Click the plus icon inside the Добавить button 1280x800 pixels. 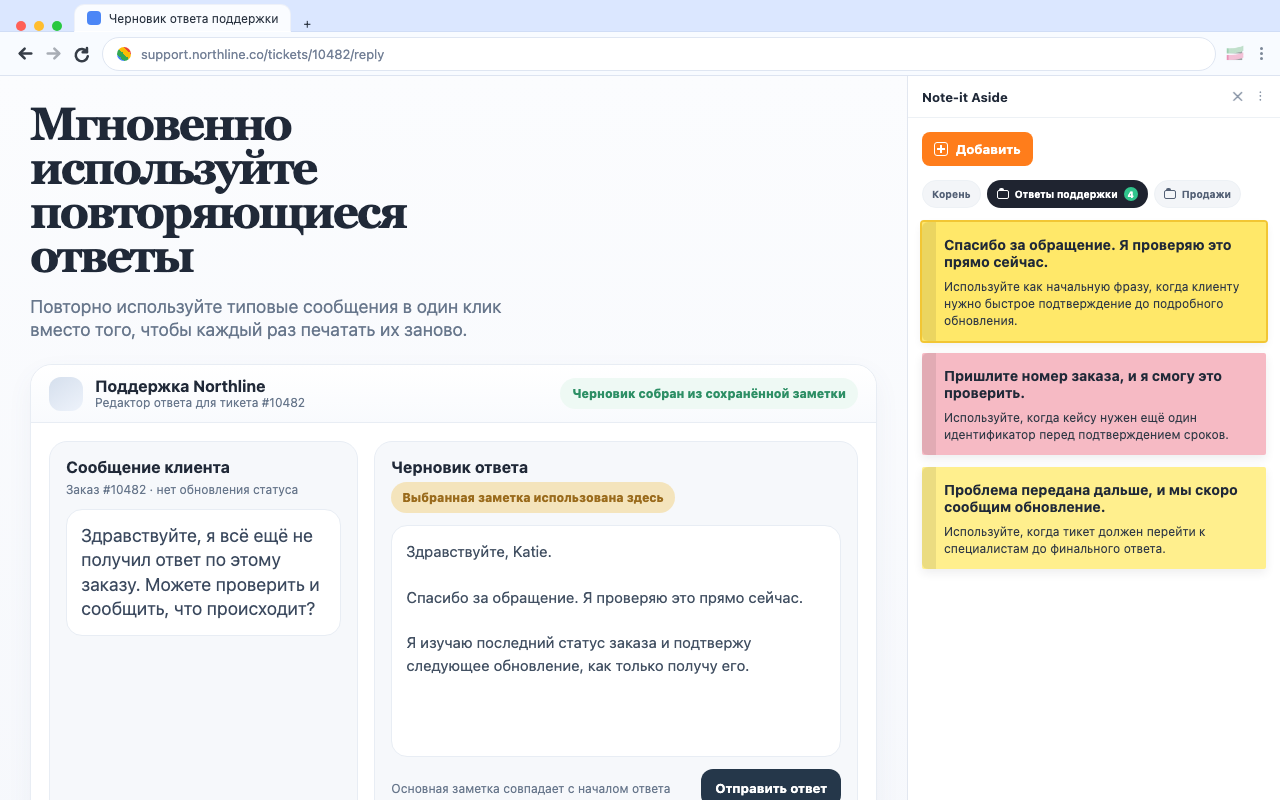[940, 148]
